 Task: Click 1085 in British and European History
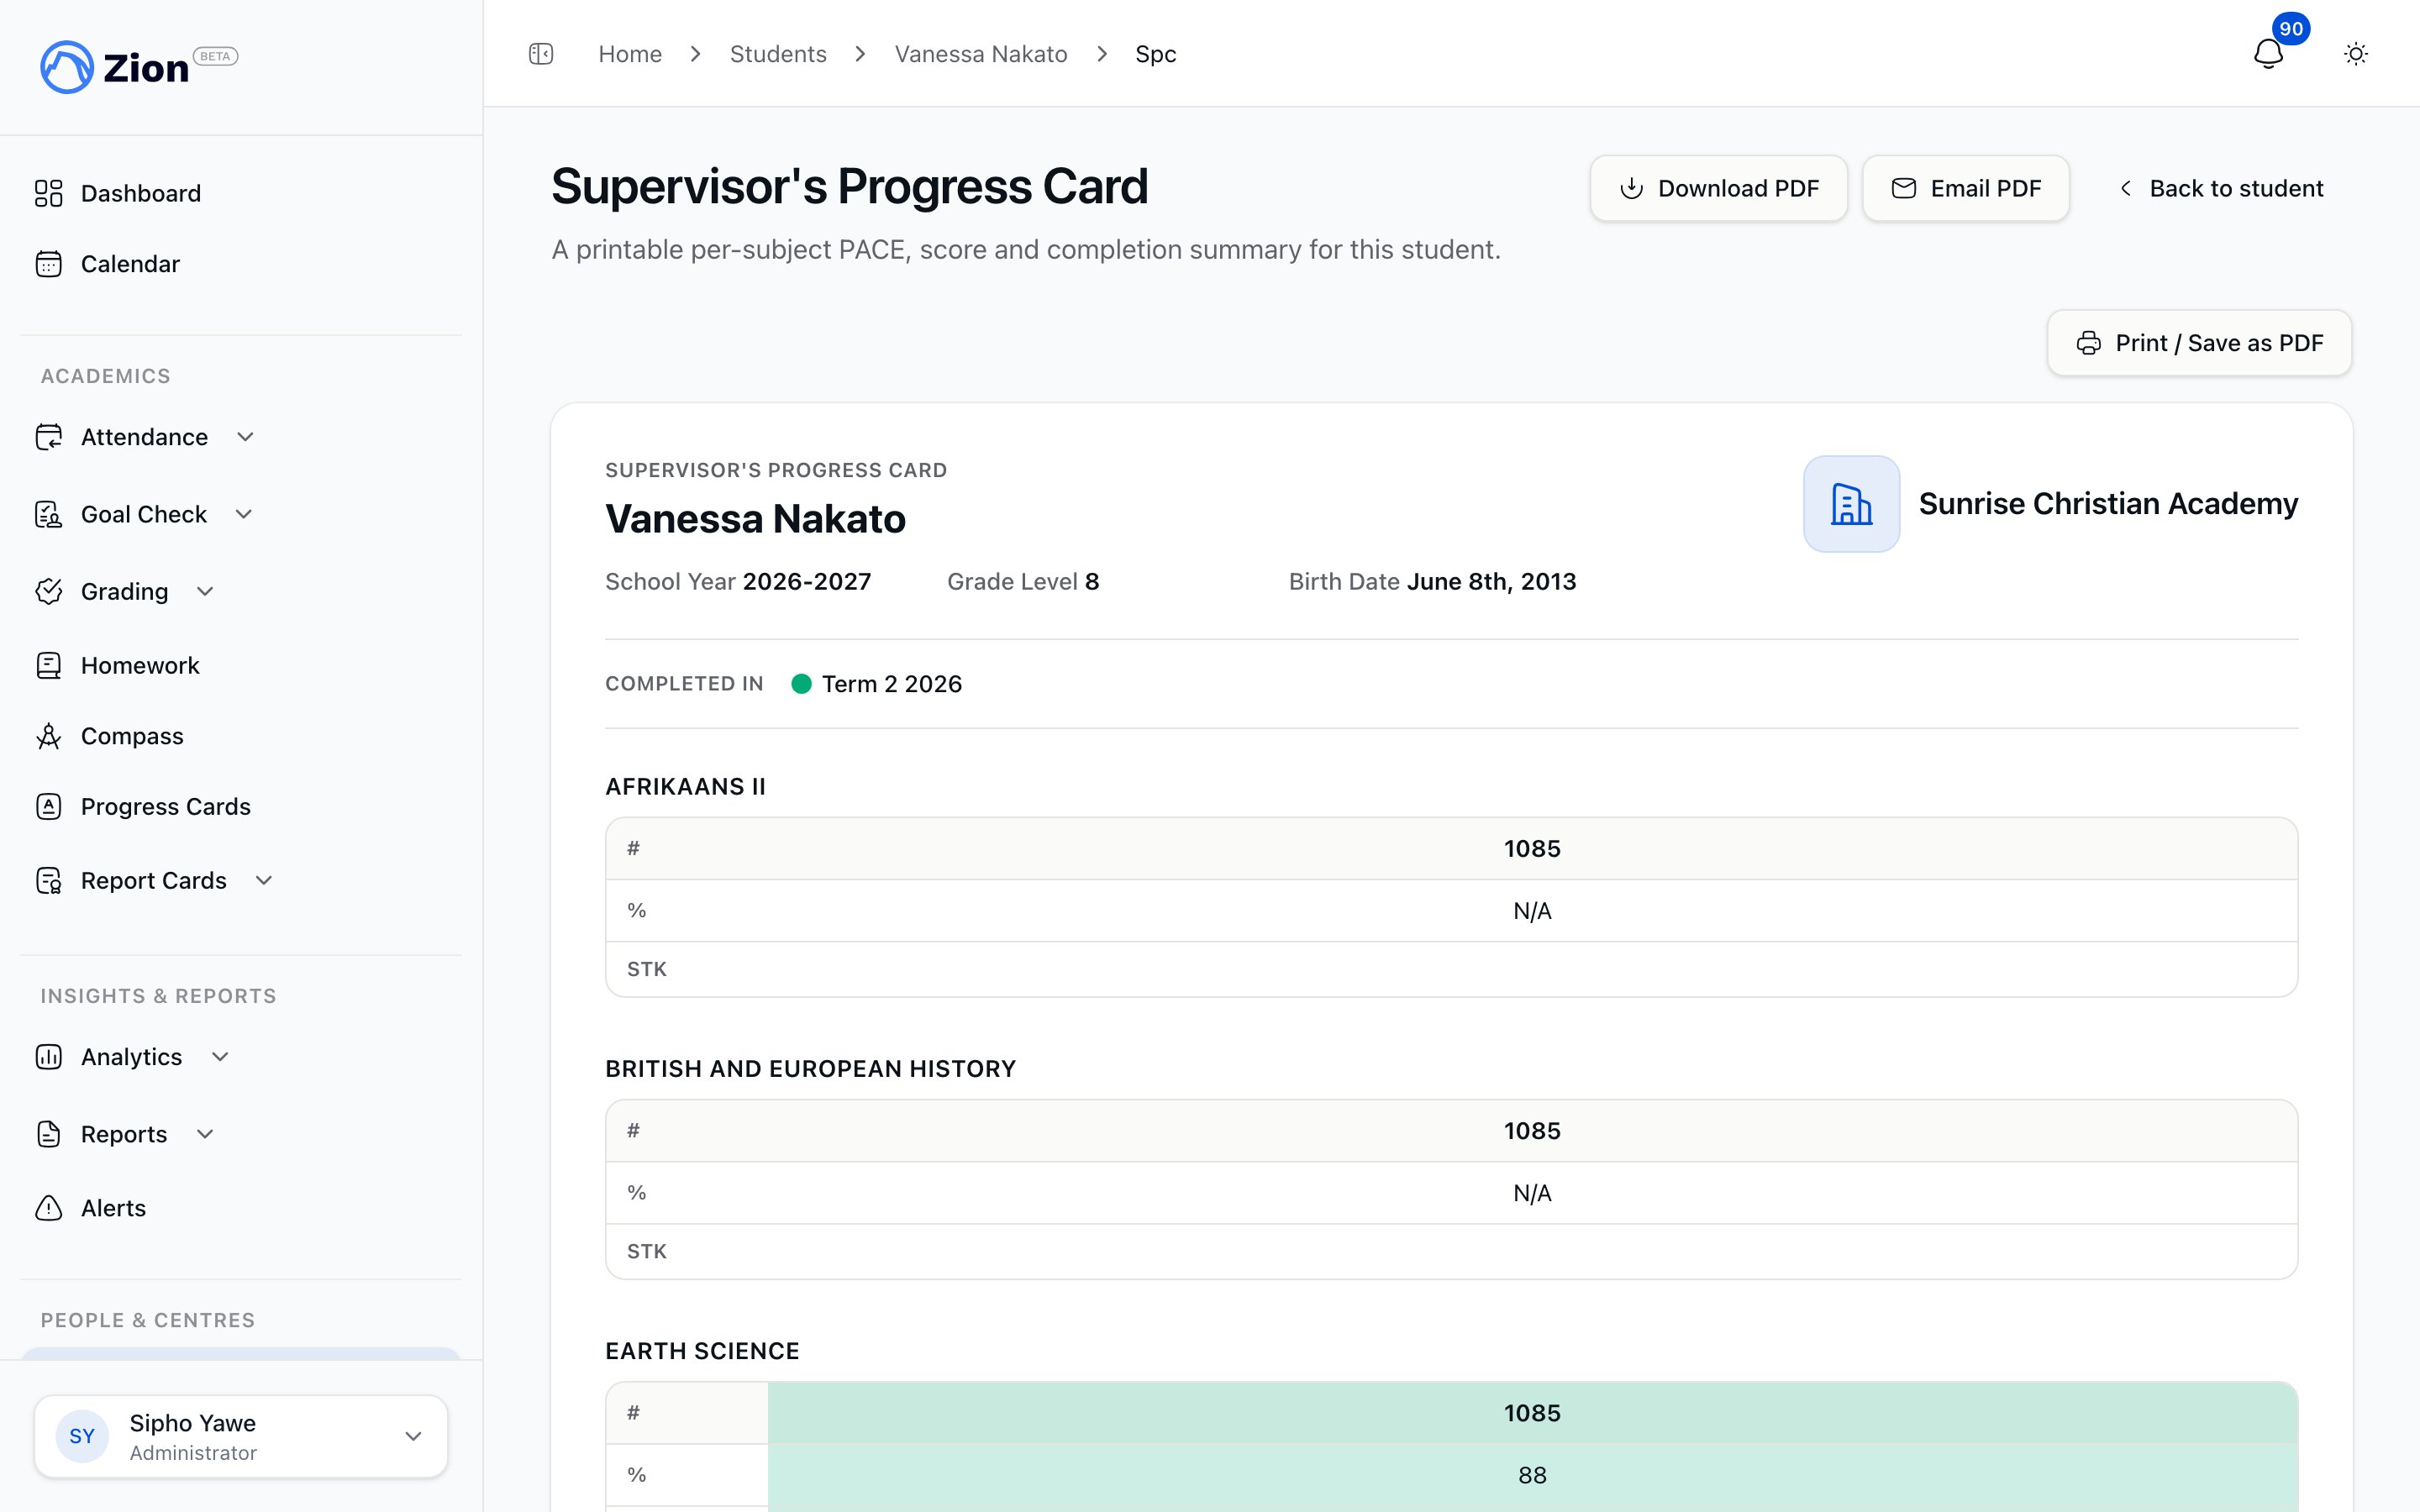pos(1532,1131)
